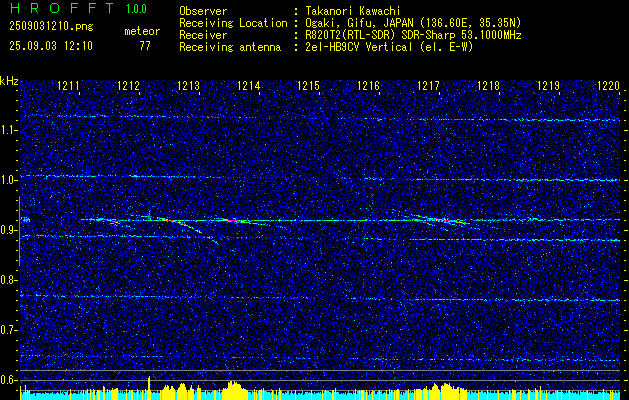Click time marker 1218
The width and height of the screenshot is (629, 400).
click(x=489, y=85)
